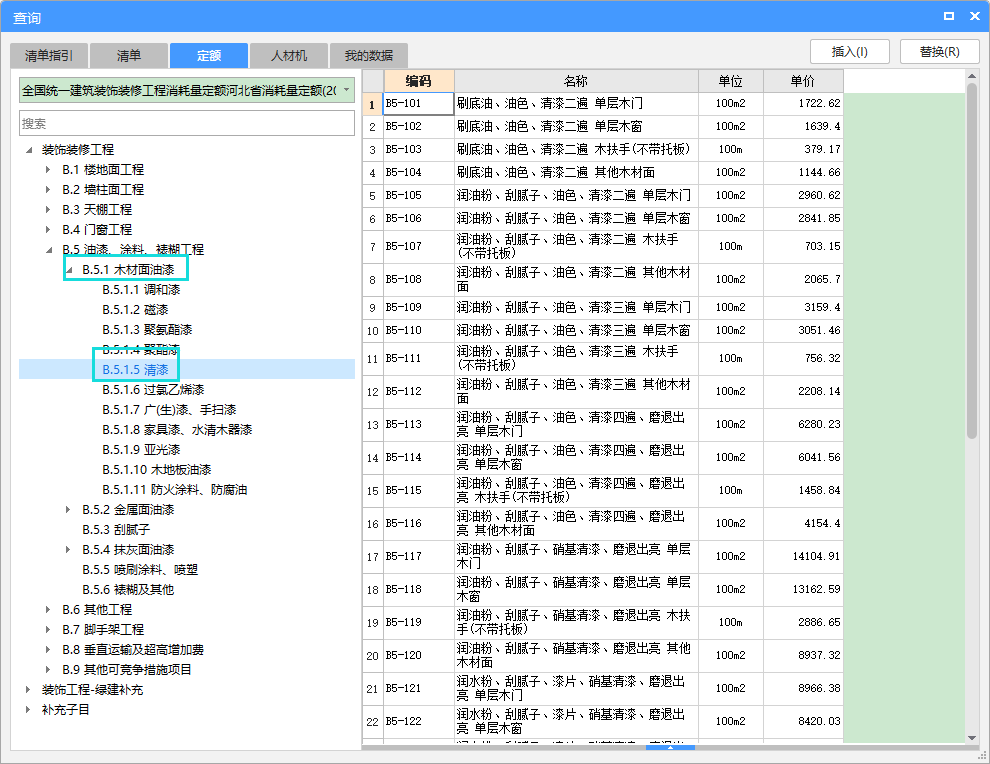Click the 插入(I) button
The width and height of the screenshot is (990, 764).
849,52
